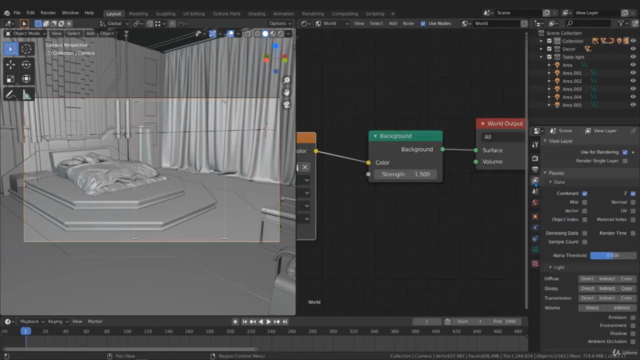Click the timeline End frame field

coord(504,322)
